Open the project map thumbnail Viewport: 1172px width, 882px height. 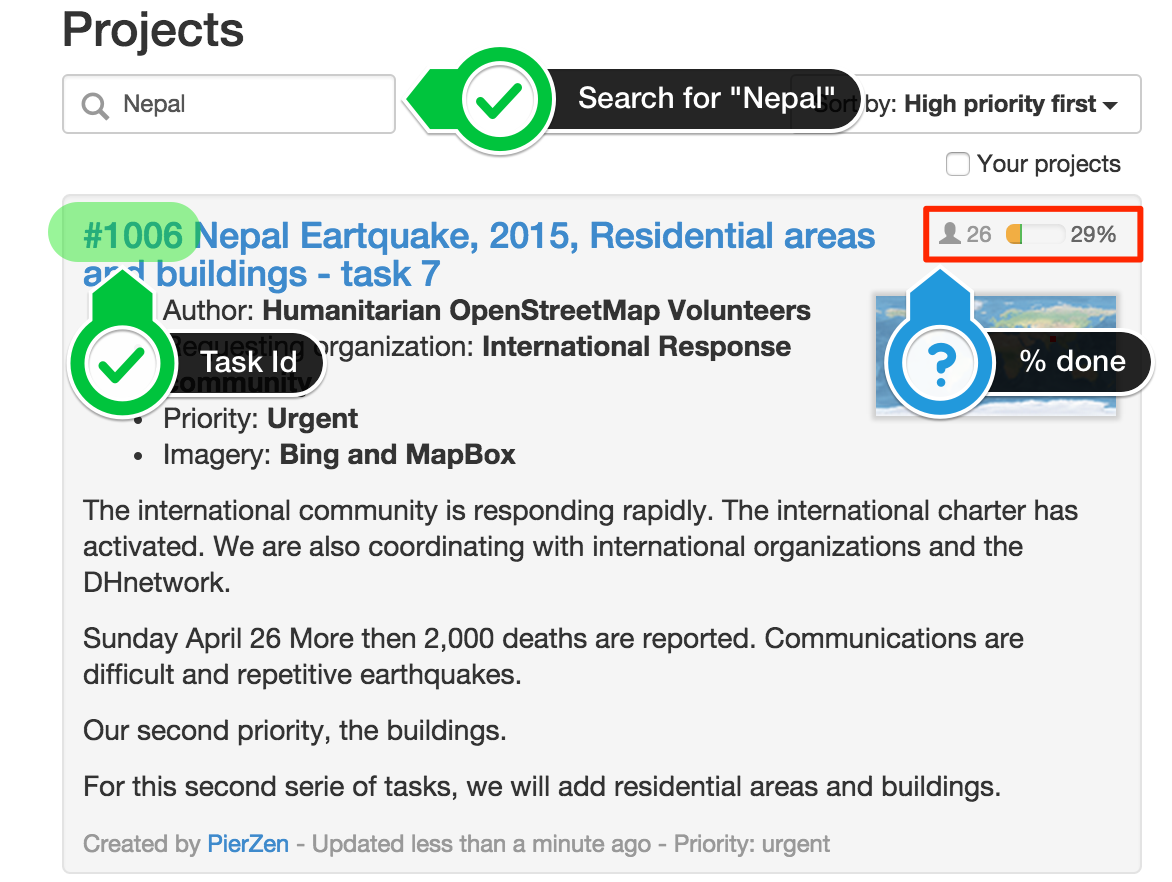click(x=996, y=355)
